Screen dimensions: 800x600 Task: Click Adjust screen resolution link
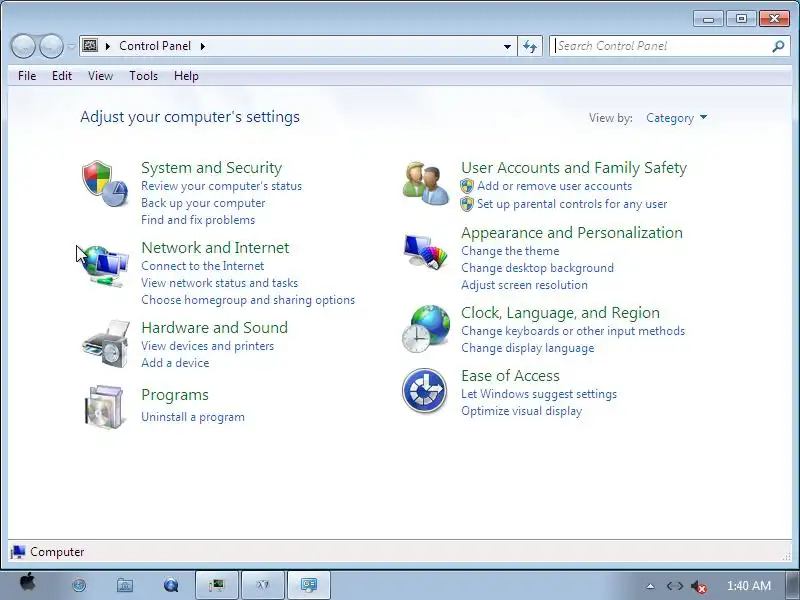click(x=524, y=285)
